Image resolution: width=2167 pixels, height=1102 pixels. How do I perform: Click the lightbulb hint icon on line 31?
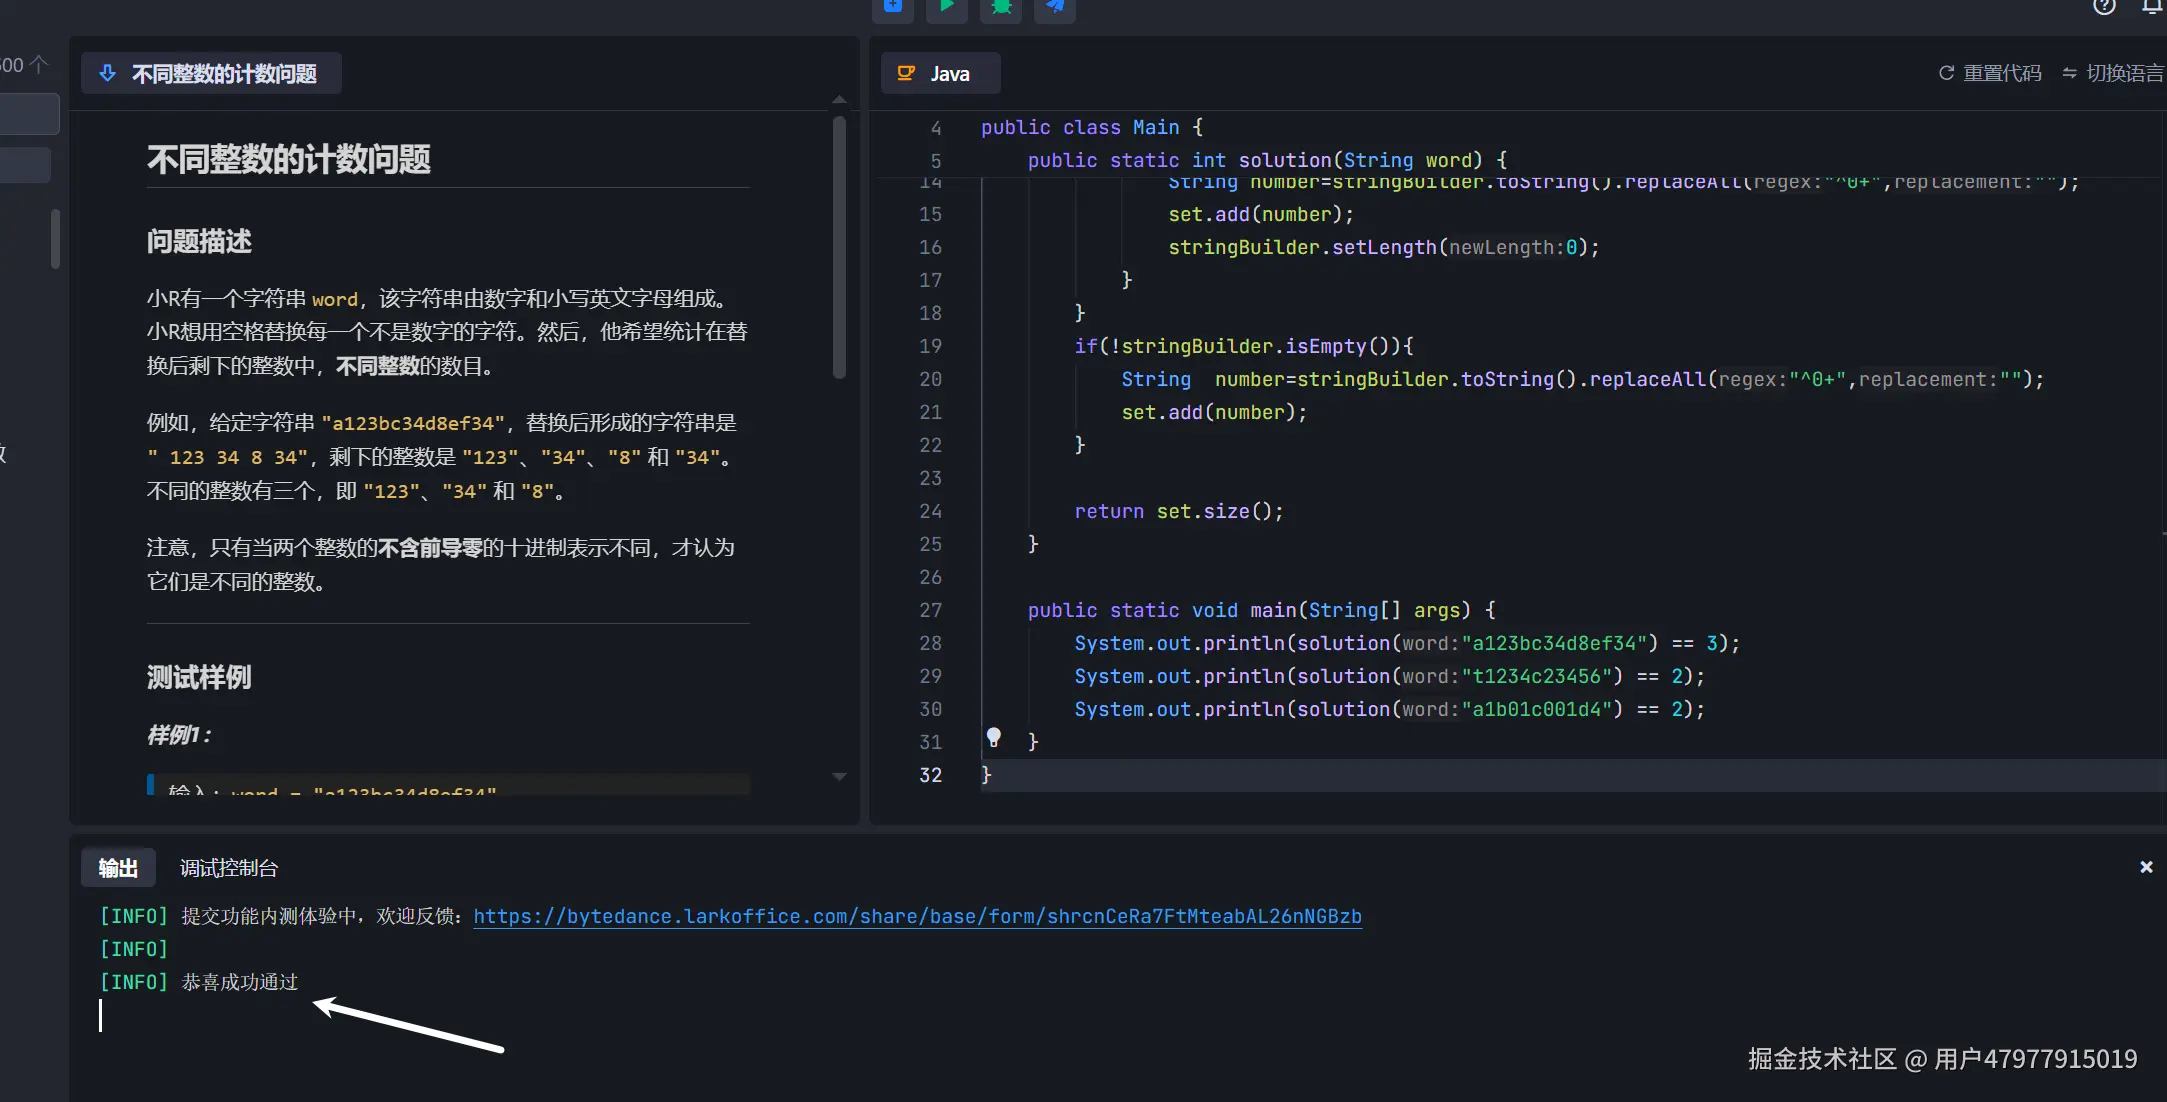(x=993, y=738)
